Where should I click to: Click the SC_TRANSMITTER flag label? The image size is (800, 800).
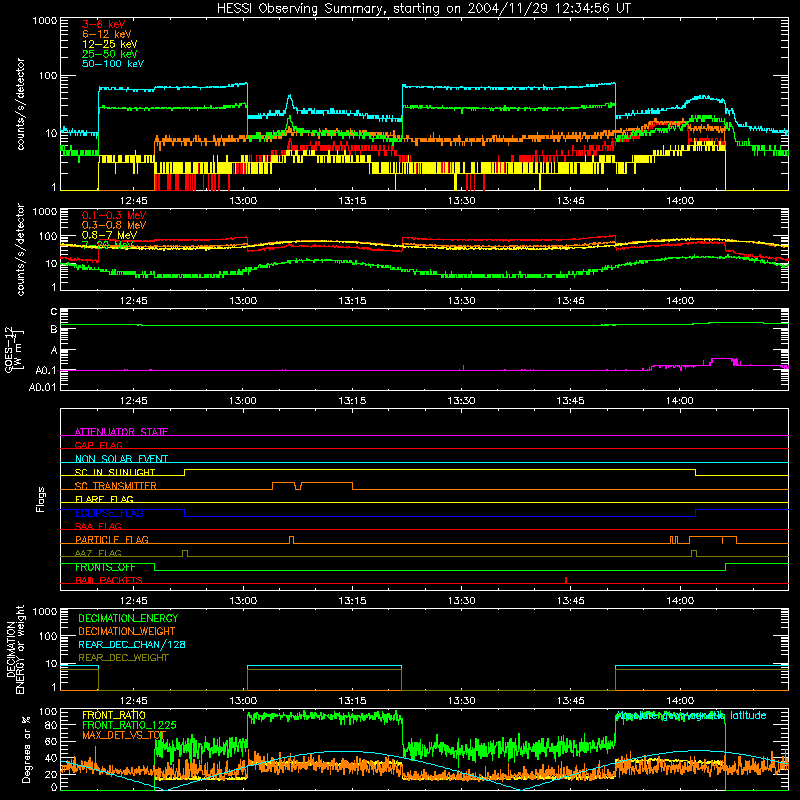pyautogui.click(x=116, y=485)
